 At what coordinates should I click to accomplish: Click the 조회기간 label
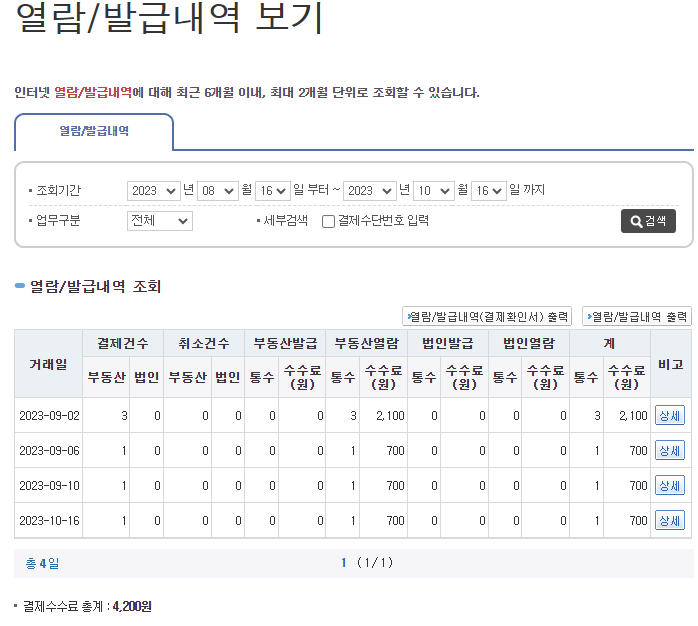[x=58, y=191]
